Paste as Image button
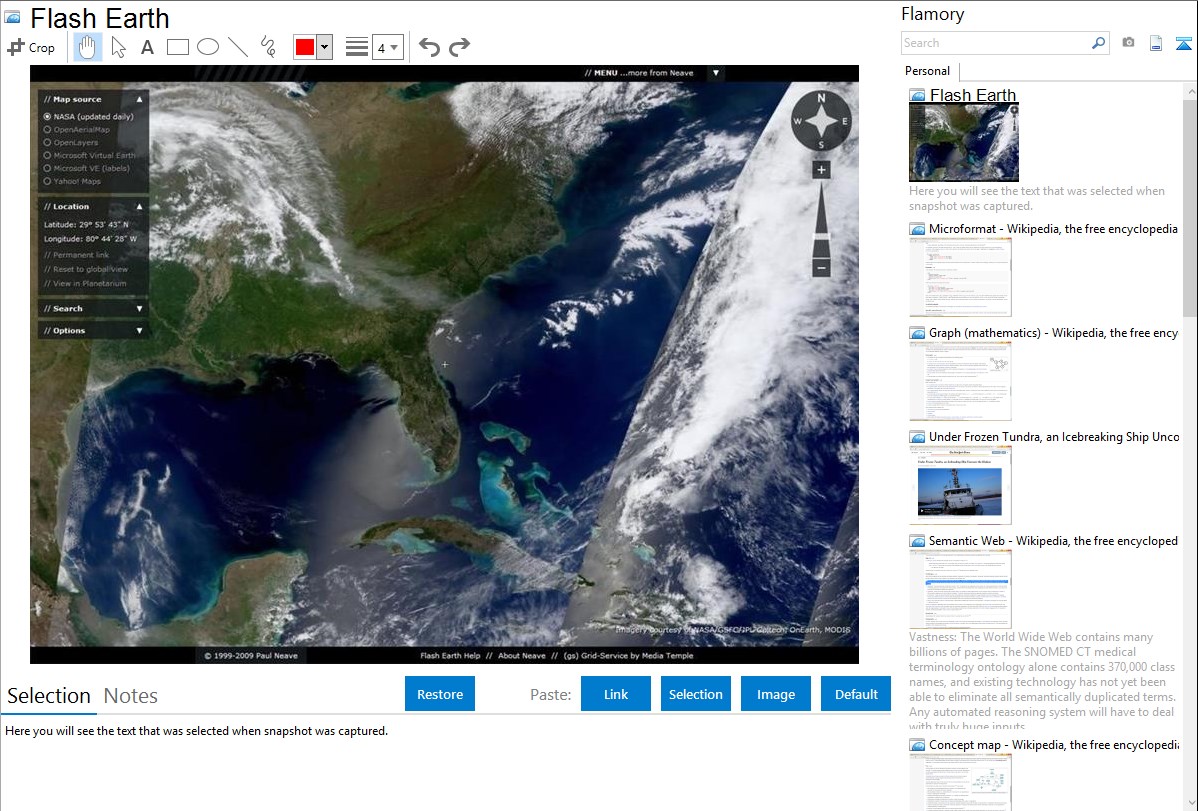Viewport: 1198px width, 811px height. click(x=776, y=694)
